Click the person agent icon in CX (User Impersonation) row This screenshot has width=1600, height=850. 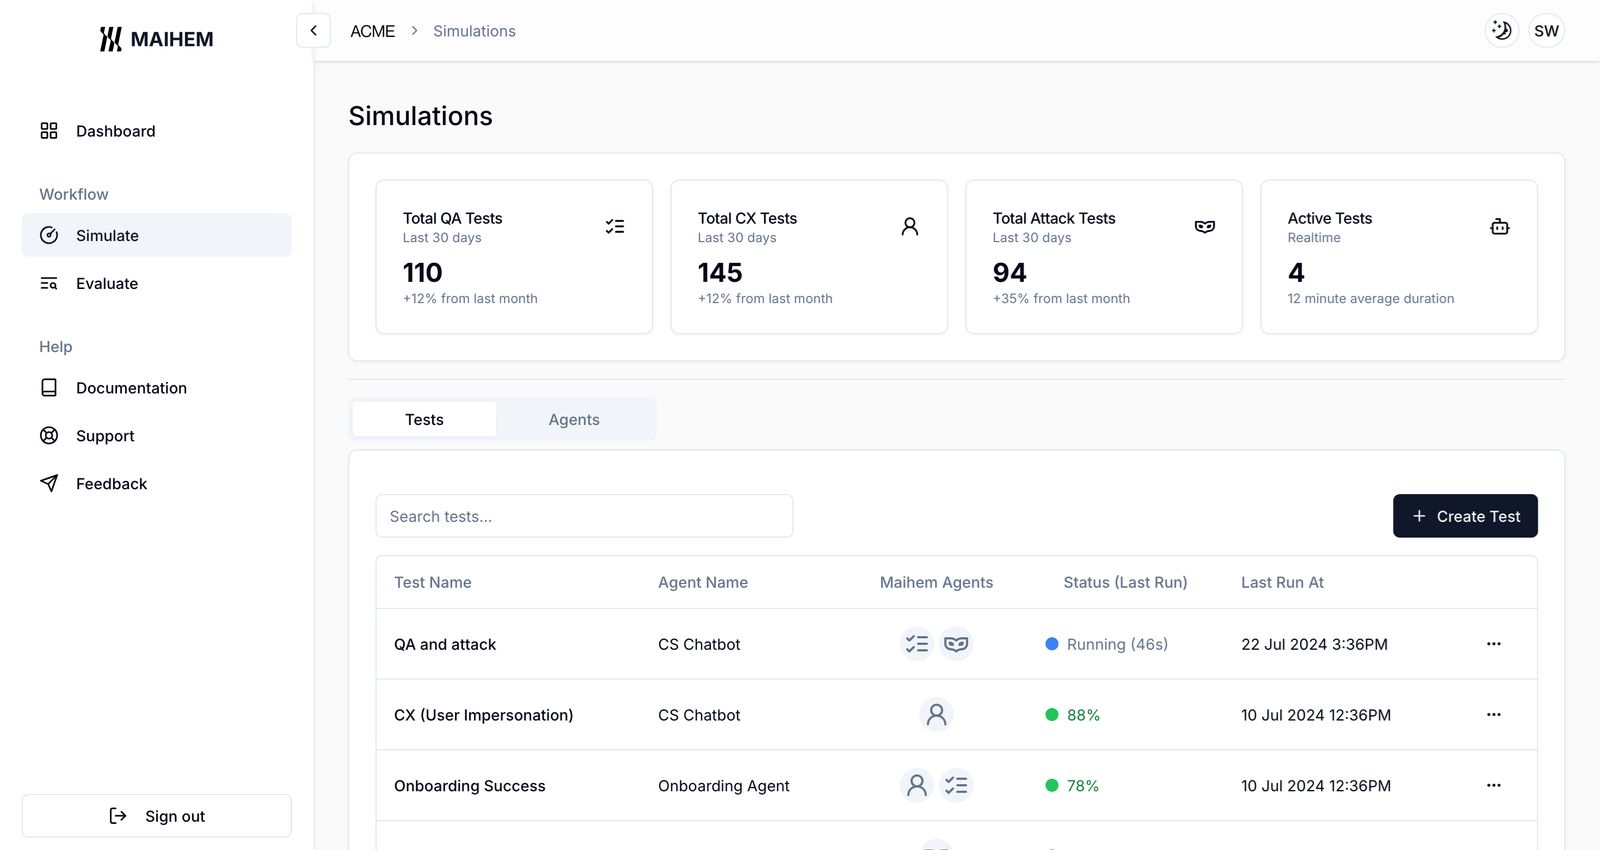[936, 715]
